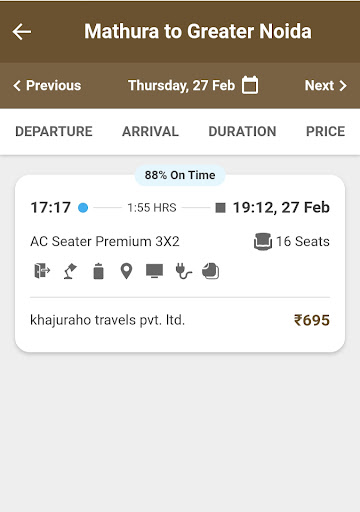Tap the seat icon beside 16 Seats
The image size is (360, 512).
point(263,241)
